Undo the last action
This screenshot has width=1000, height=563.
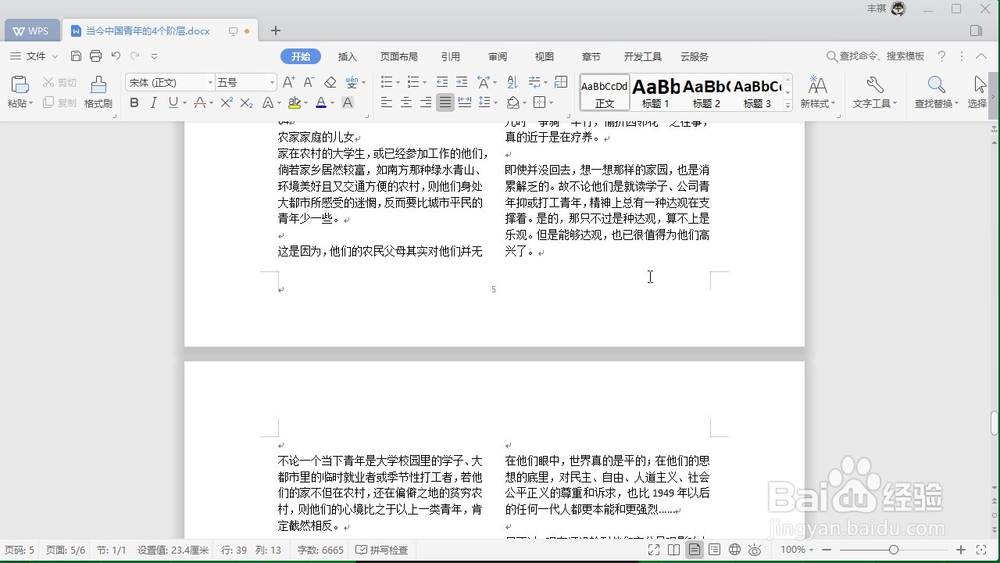115,56
